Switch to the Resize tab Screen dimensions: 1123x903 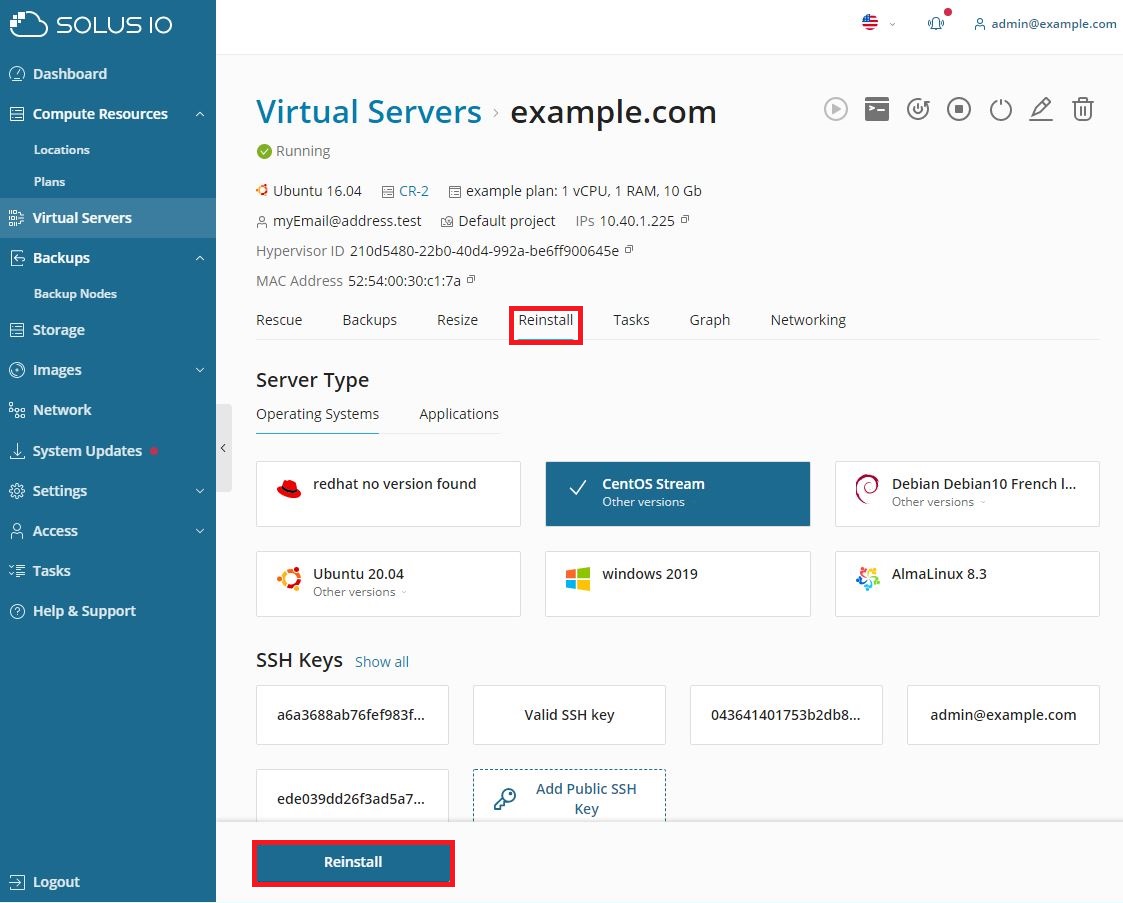point(458,320)
